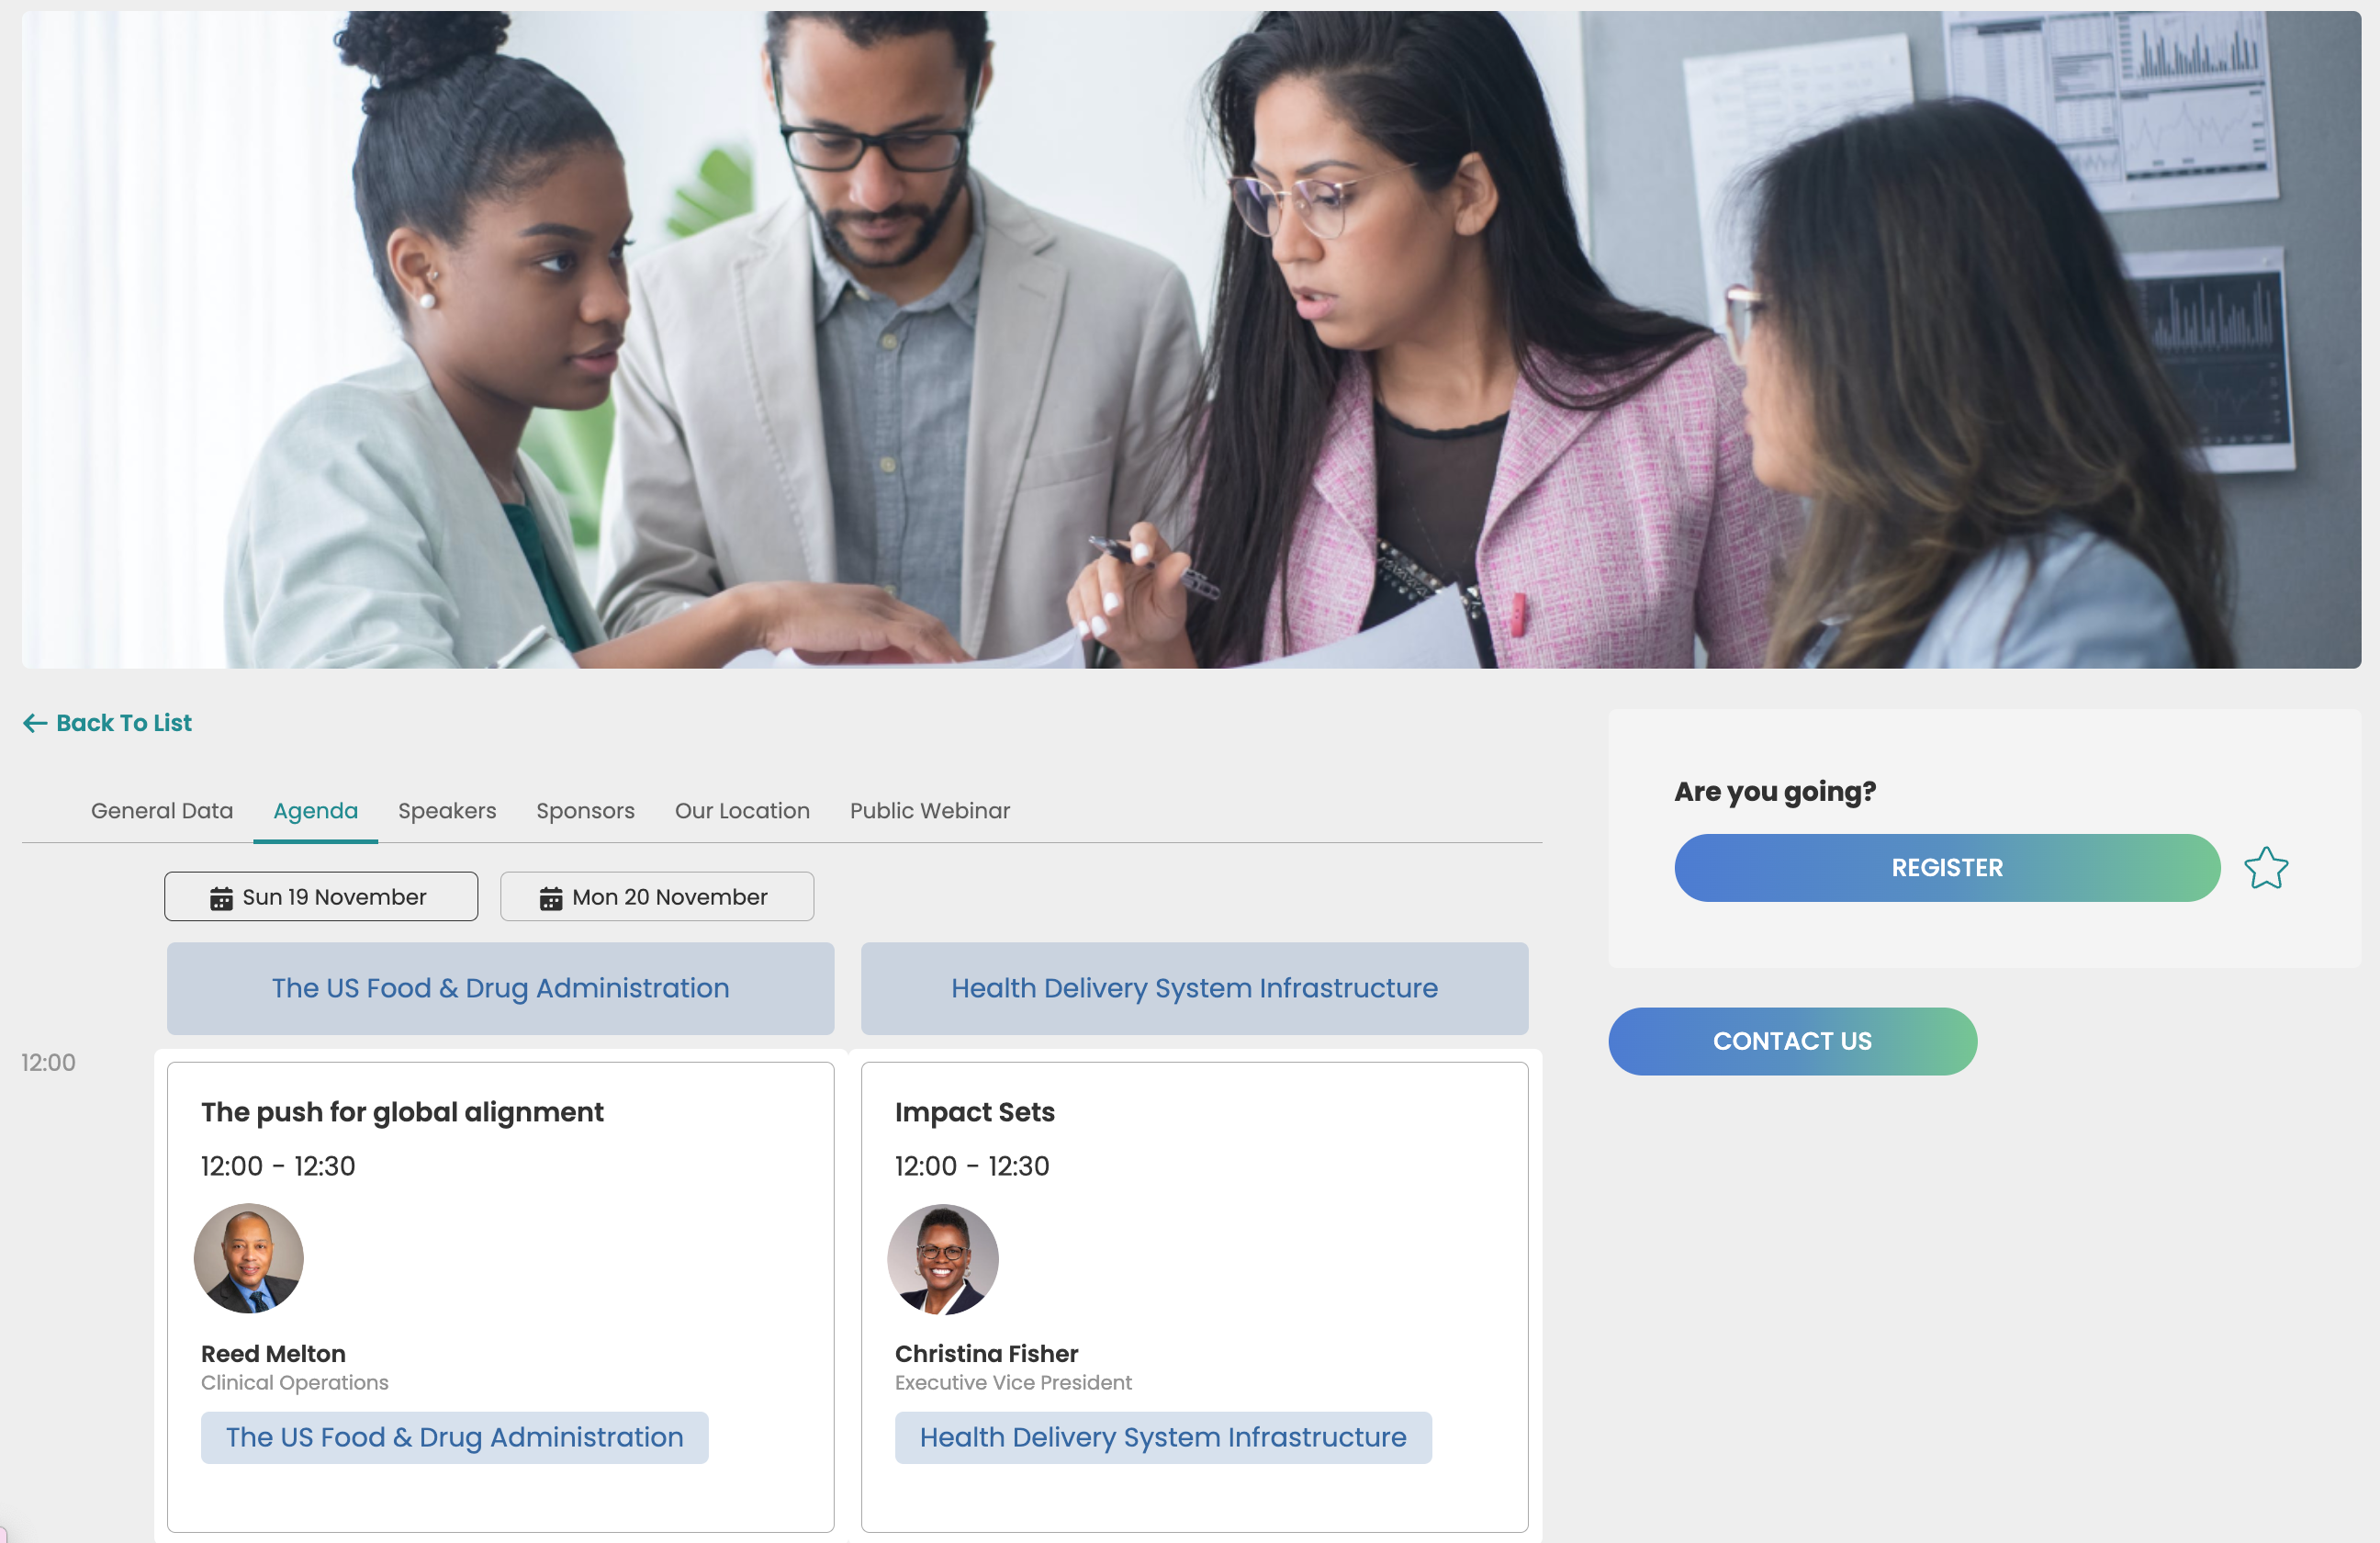
Task: Select the Mon 20 November date
Action: [x=657, y=897]
